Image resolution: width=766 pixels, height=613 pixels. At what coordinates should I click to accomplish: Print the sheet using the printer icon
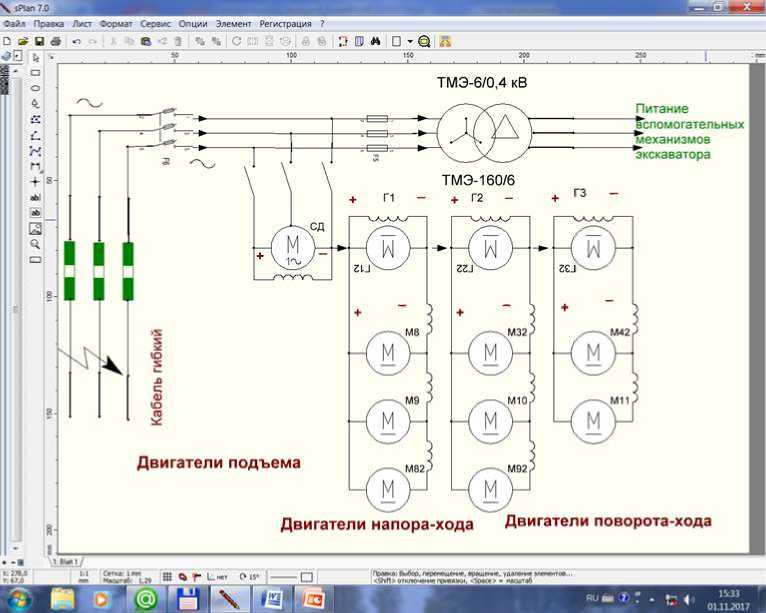(56, 42)
